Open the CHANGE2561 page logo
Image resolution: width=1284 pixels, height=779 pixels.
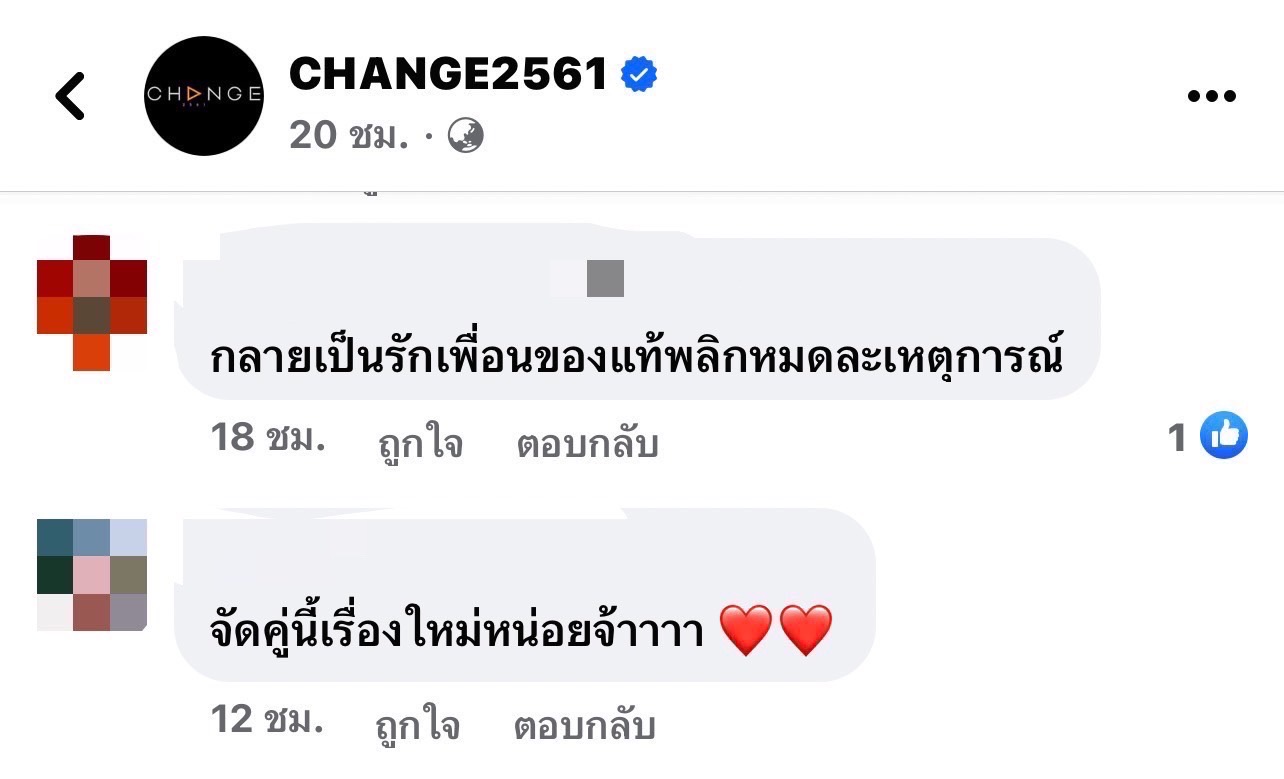click(204, 96)
